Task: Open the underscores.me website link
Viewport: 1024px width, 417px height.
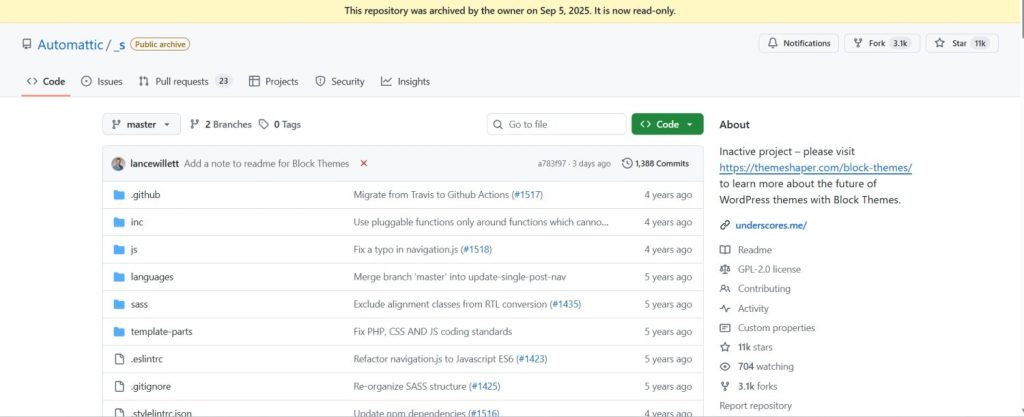Action: click(770, 225)
